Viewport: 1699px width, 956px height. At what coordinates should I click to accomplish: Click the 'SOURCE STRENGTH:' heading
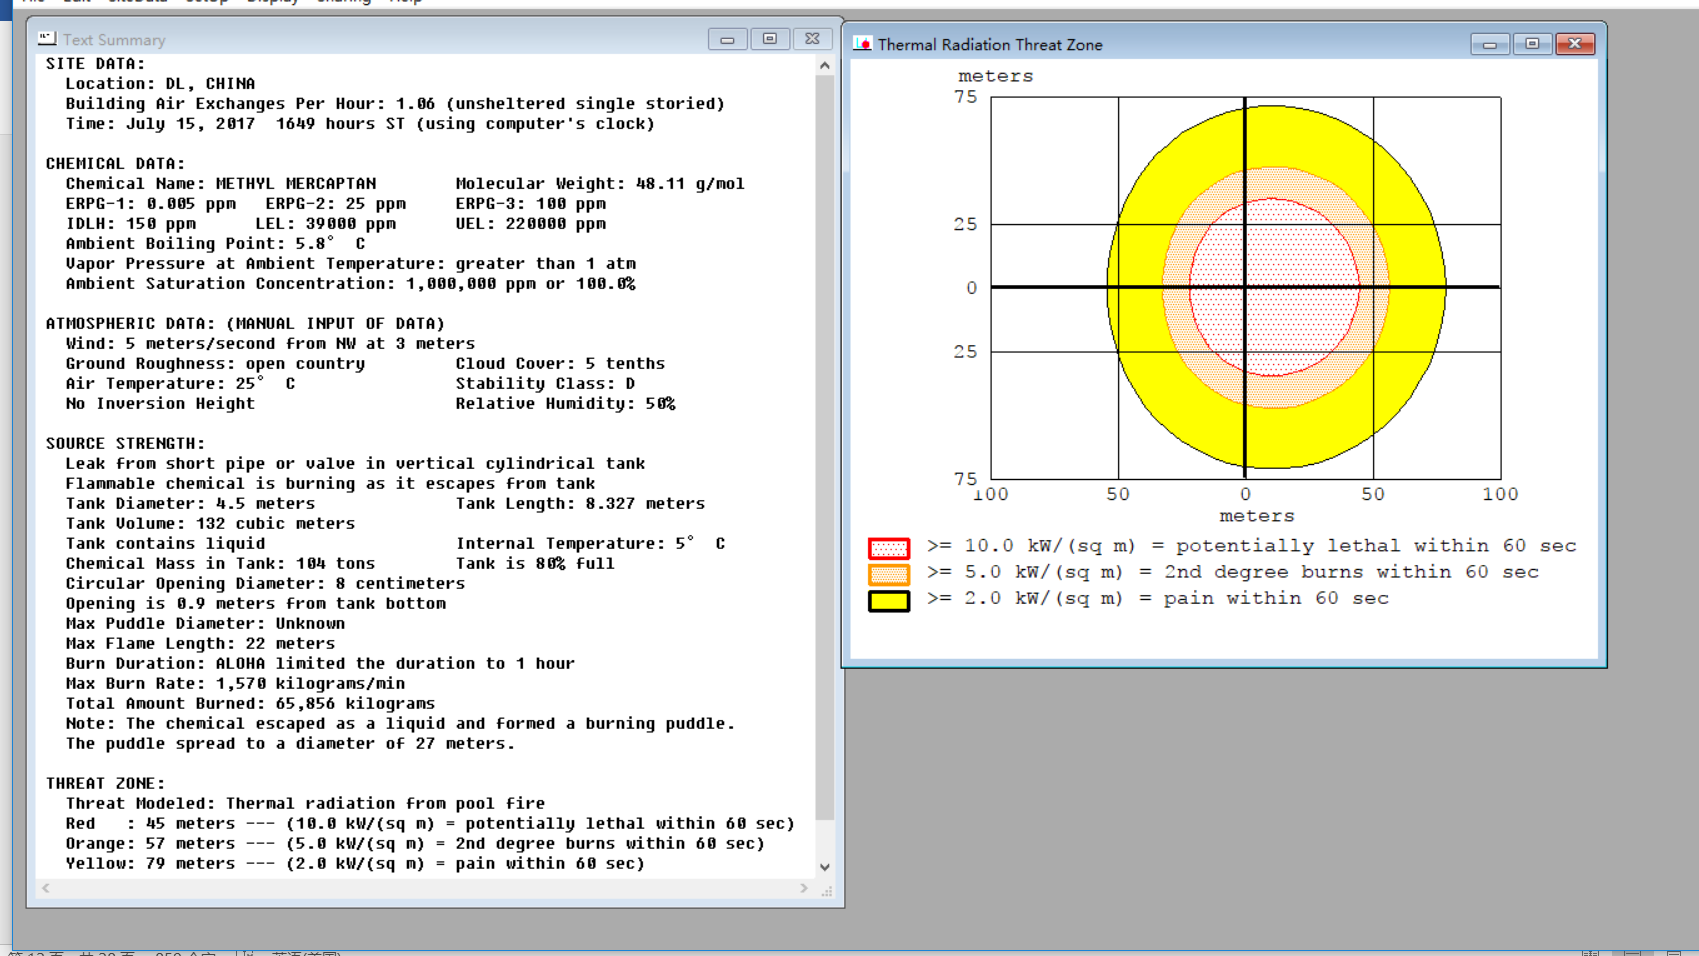[x=125, y=444]
